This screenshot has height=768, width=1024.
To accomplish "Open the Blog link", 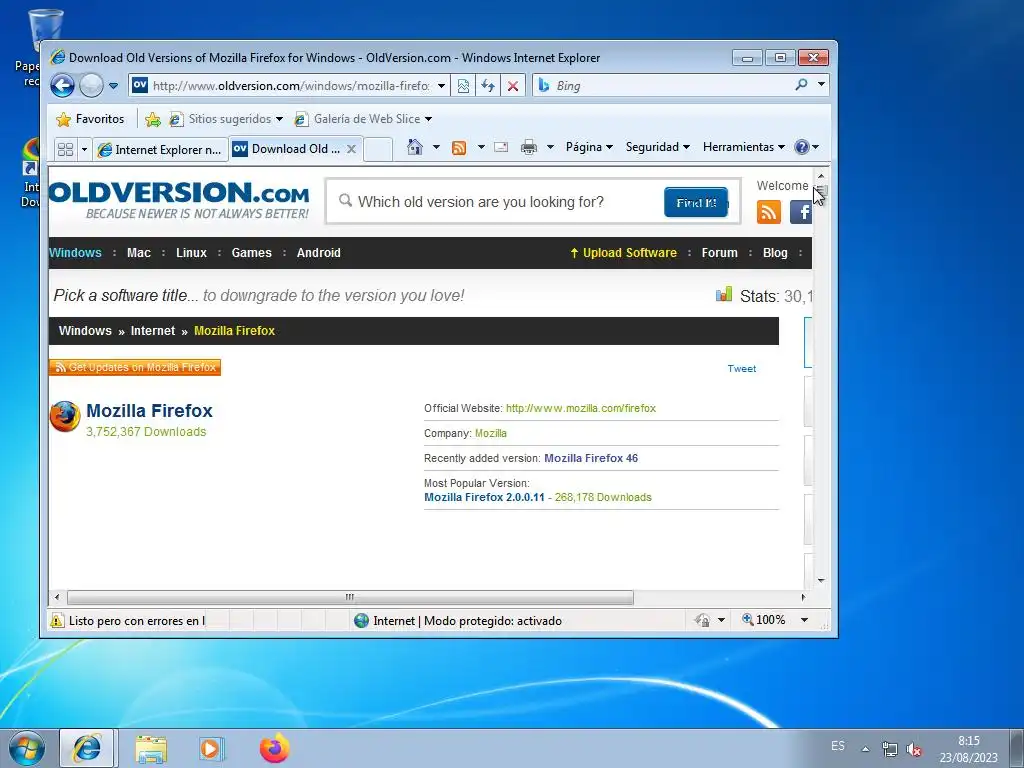I will coord(775,253).
